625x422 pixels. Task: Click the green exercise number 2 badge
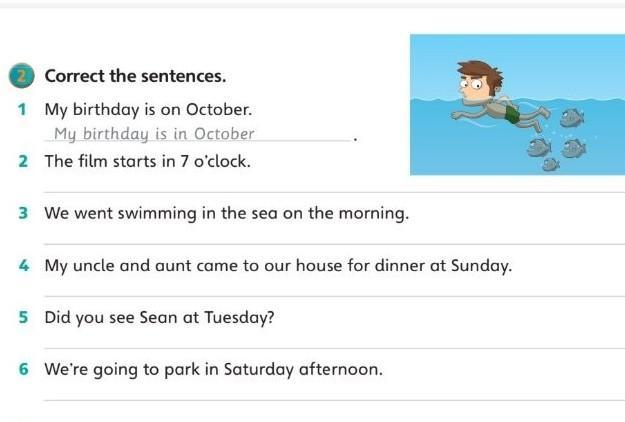[x=25, y=77]
